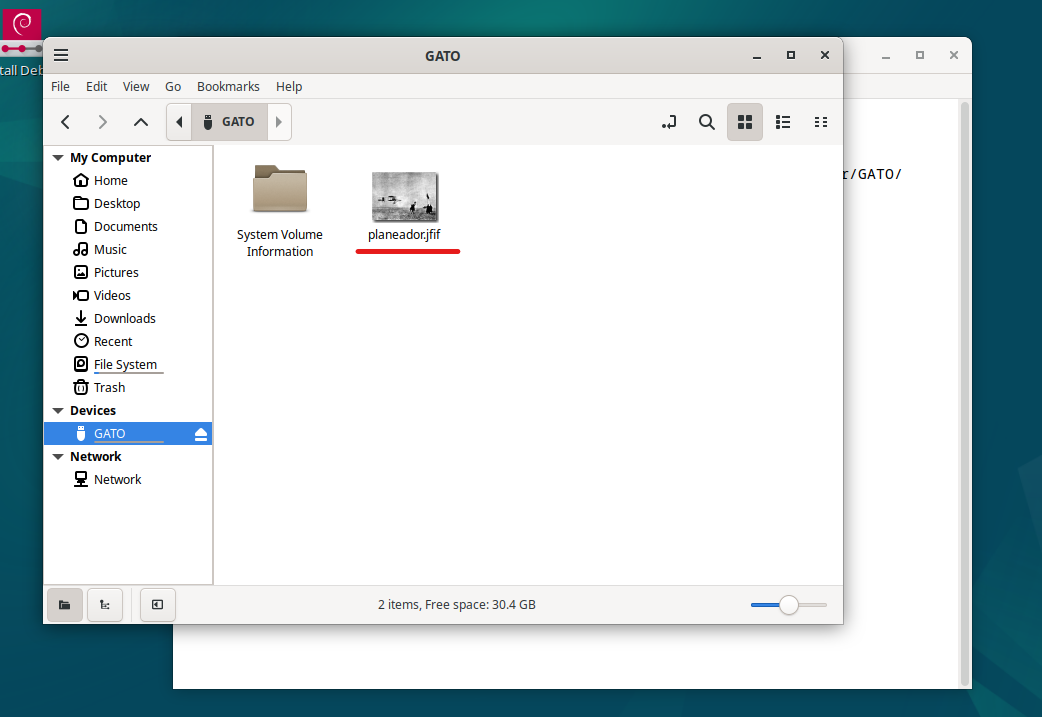Open the Downloads sidebar location
This screenshot has width=1042, height=717.
(x=124, y=319)
